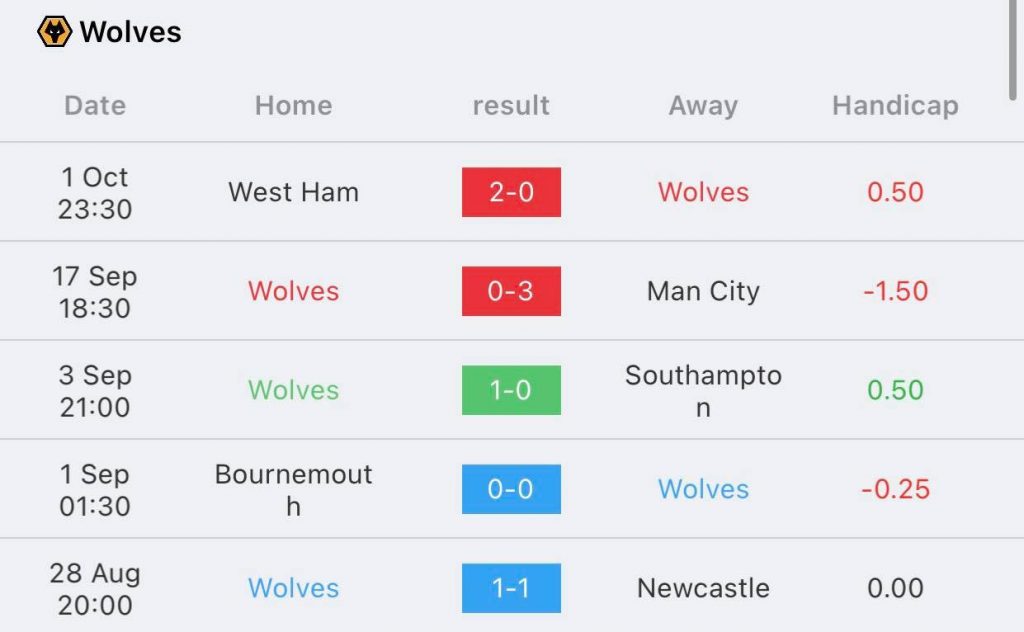1024x632 pixels.
Task: Select West Ham home team
Action: (x=293, y=192)
